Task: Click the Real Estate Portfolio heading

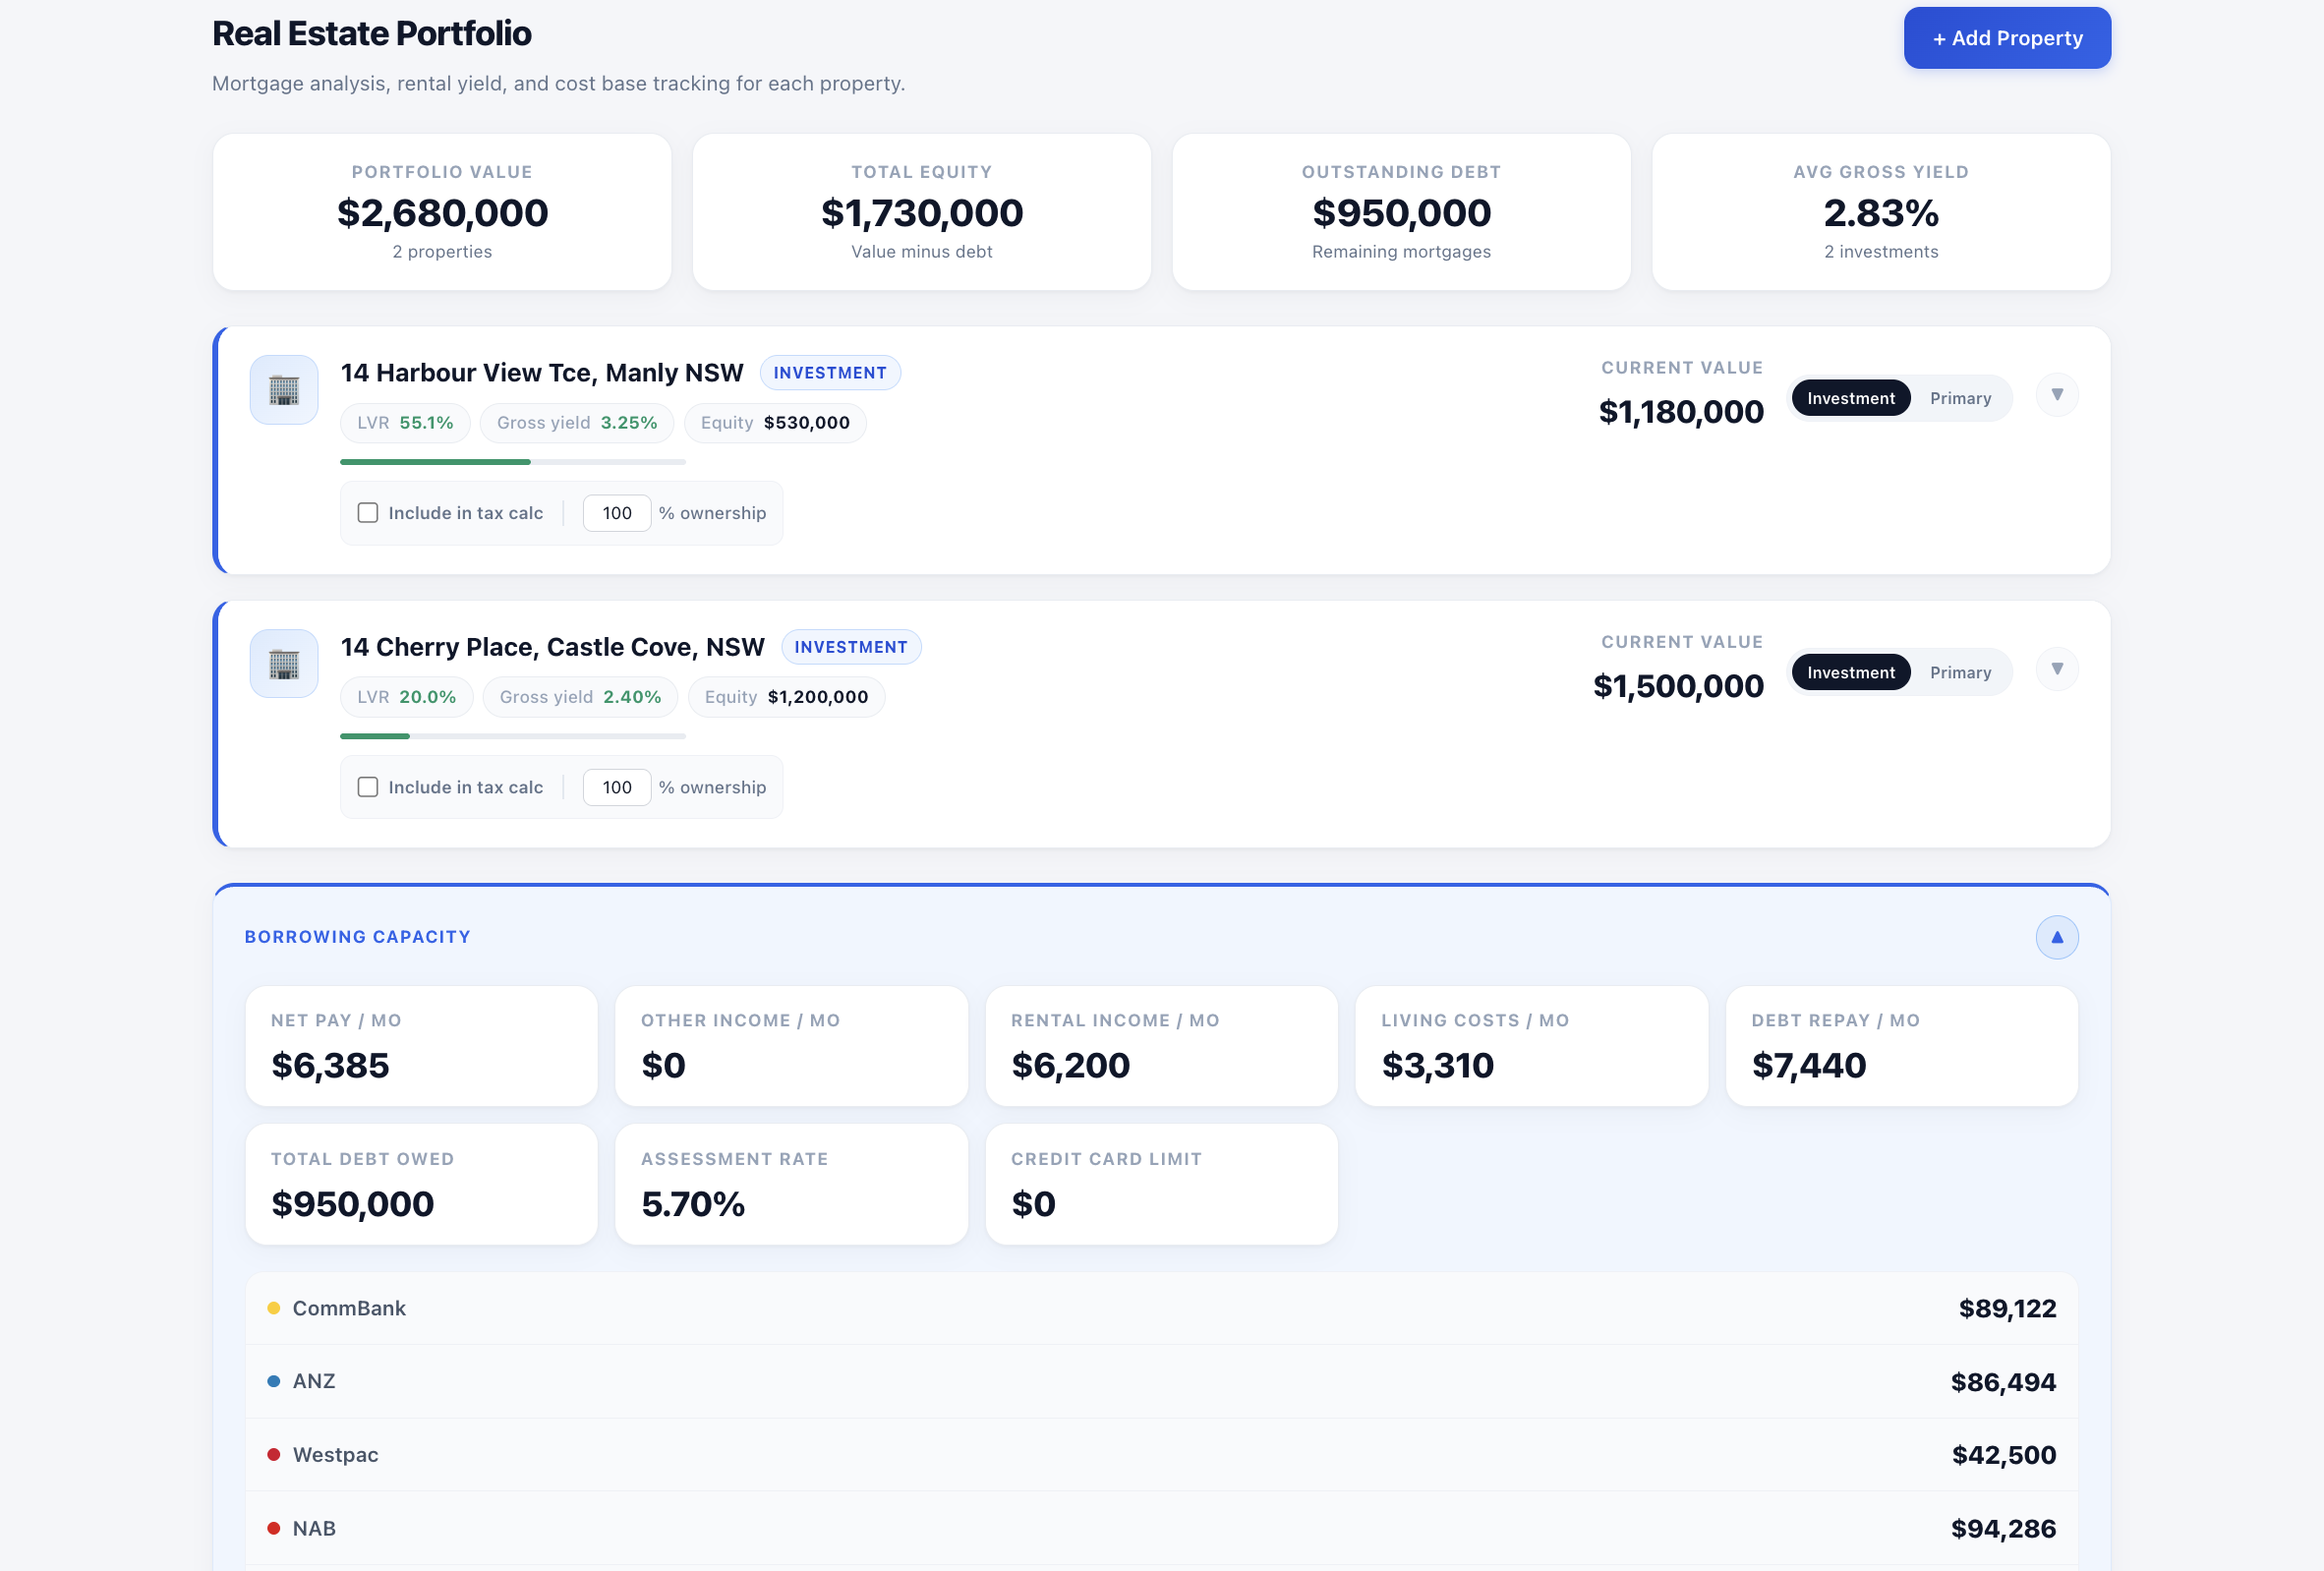Action: [371, 33]
